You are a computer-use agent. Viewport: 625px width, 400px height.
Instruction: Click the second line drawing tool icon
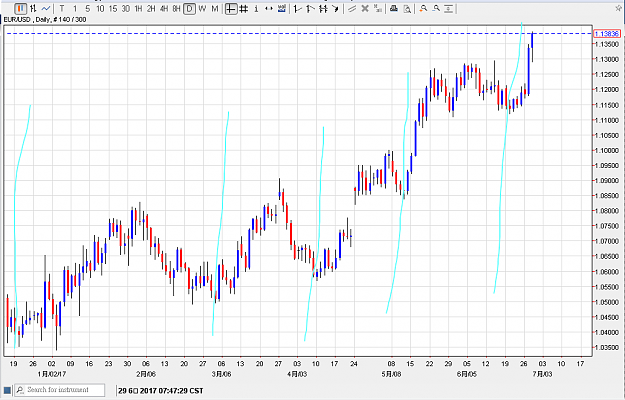[310, 8]
